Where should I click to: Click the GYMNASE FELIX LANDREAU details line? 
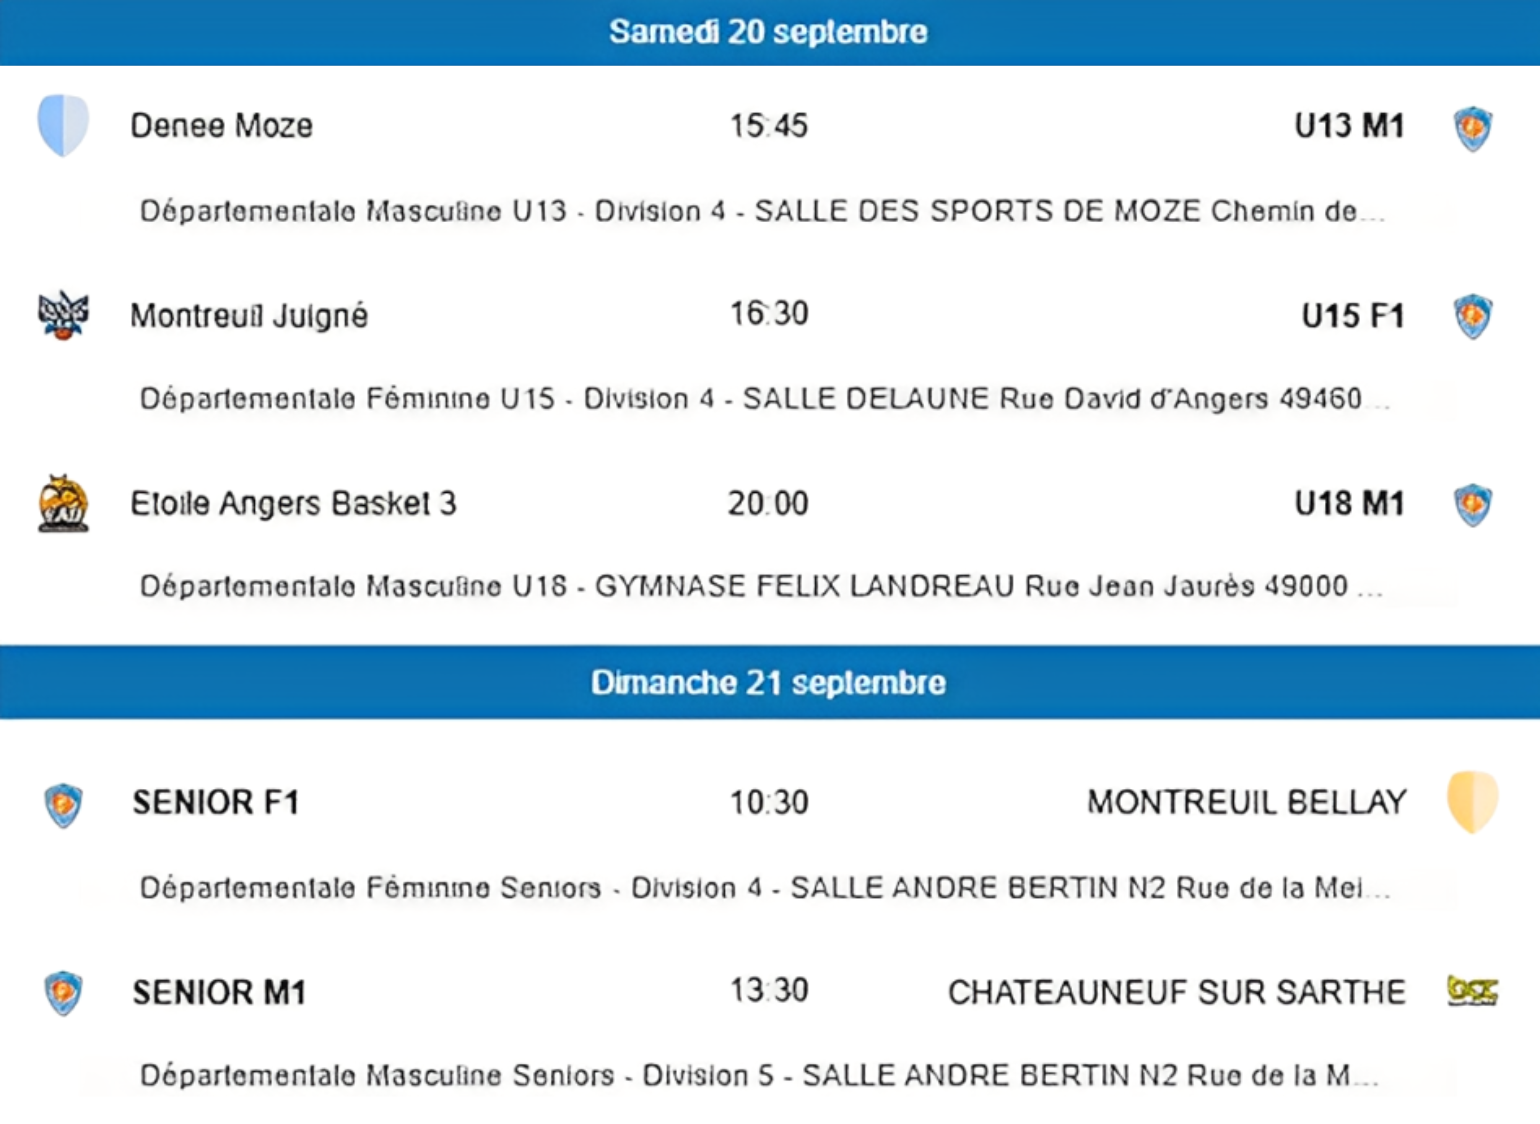coord(760,586)
